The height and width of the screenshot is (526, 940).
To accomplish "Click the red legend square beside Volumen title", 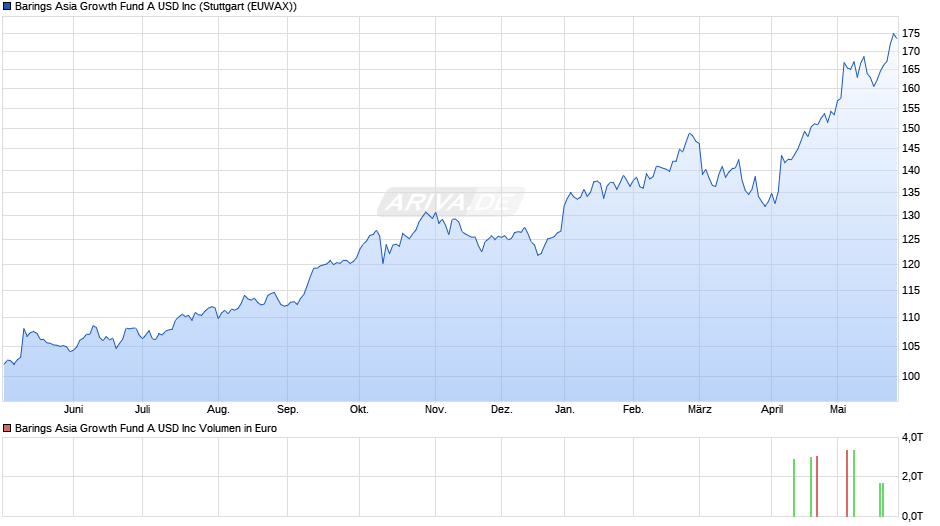I will click(x=7, y=428).
